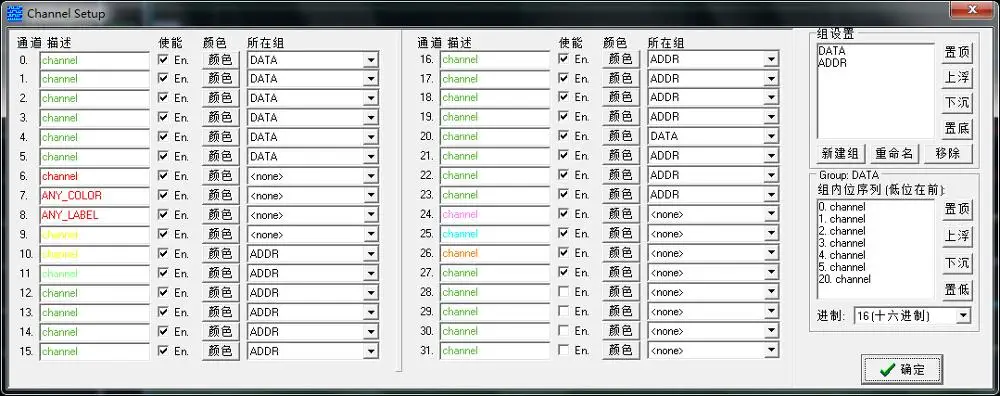
Task: Click 置顶 in the bit sequence panel
Action: pos(957,209)
